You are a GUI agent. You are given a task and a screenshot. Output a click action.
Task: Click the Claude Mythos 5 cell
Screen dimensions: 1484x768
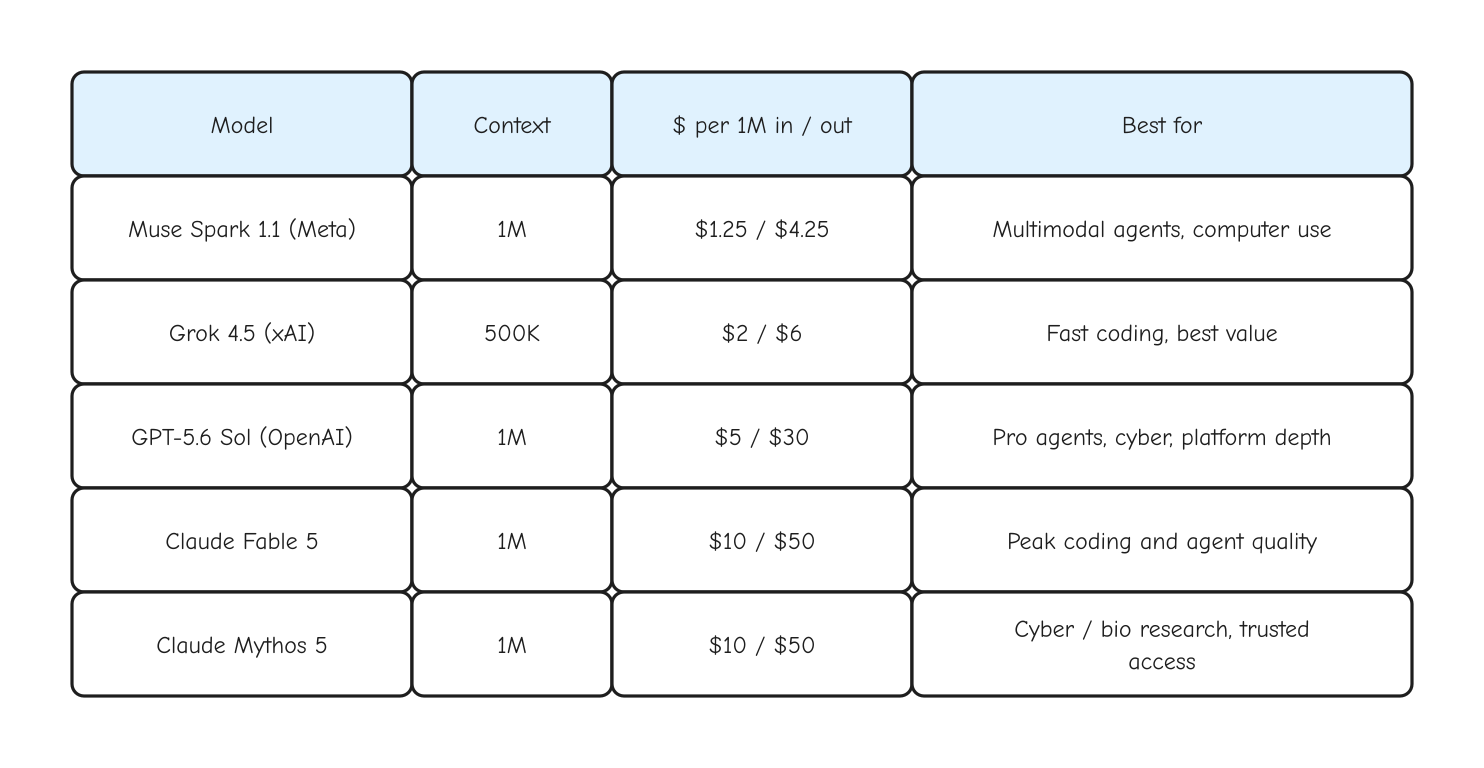[242, 644]
